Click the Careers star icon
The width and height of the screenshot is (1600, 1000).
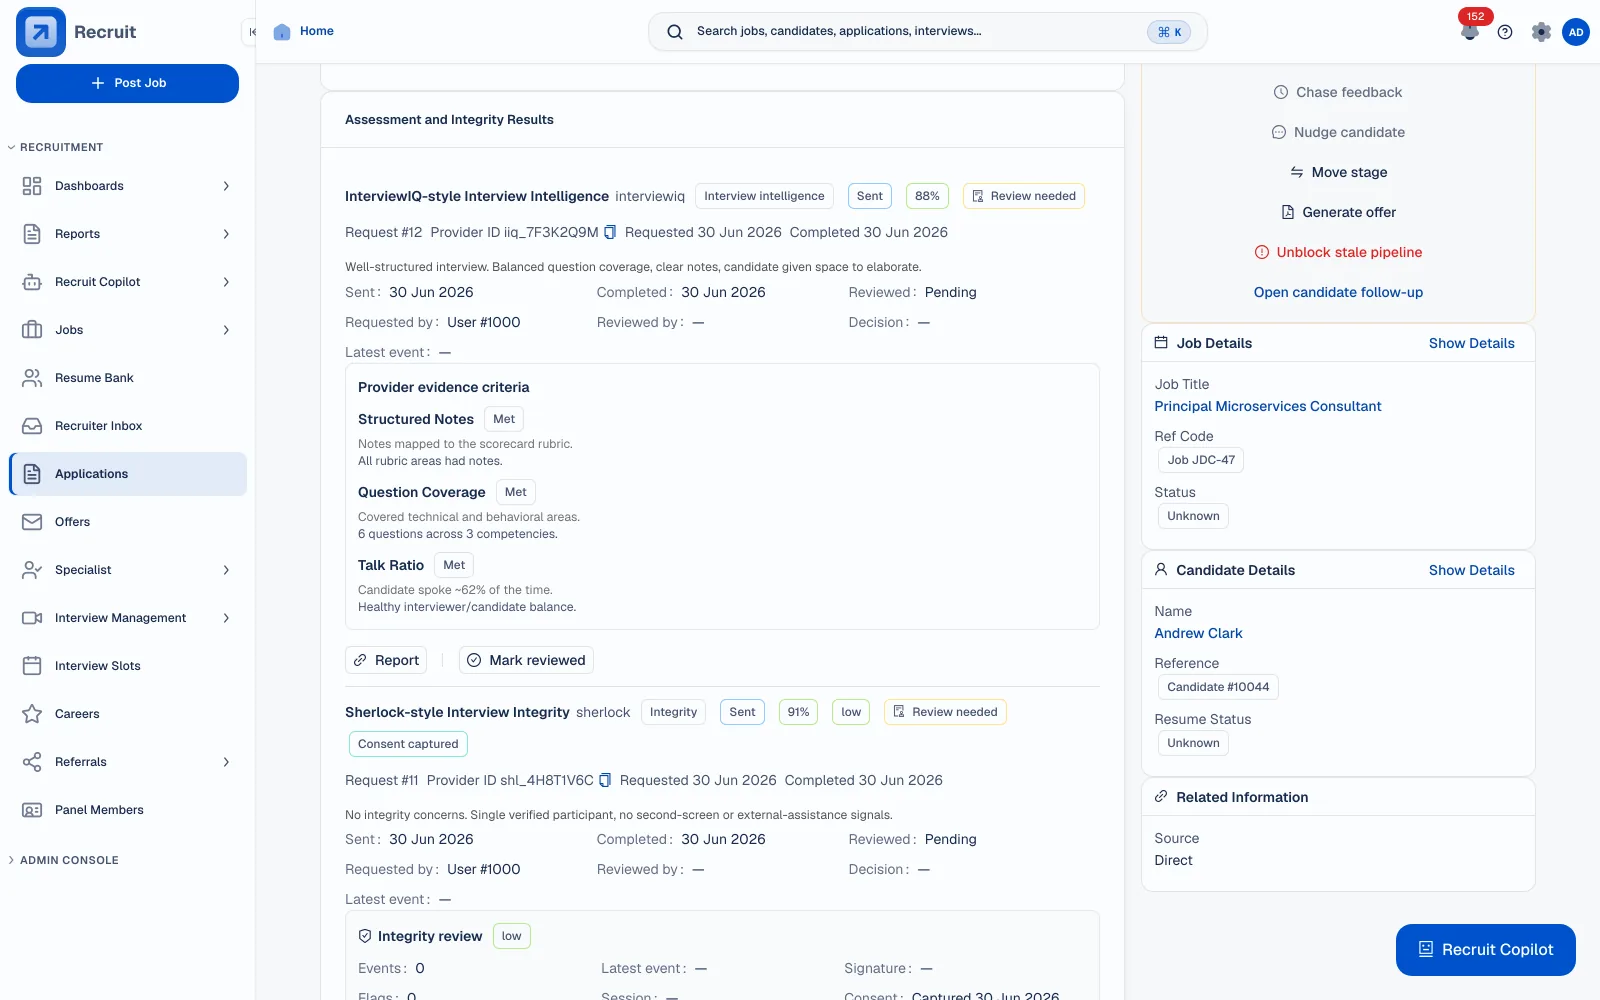[32, 714]
